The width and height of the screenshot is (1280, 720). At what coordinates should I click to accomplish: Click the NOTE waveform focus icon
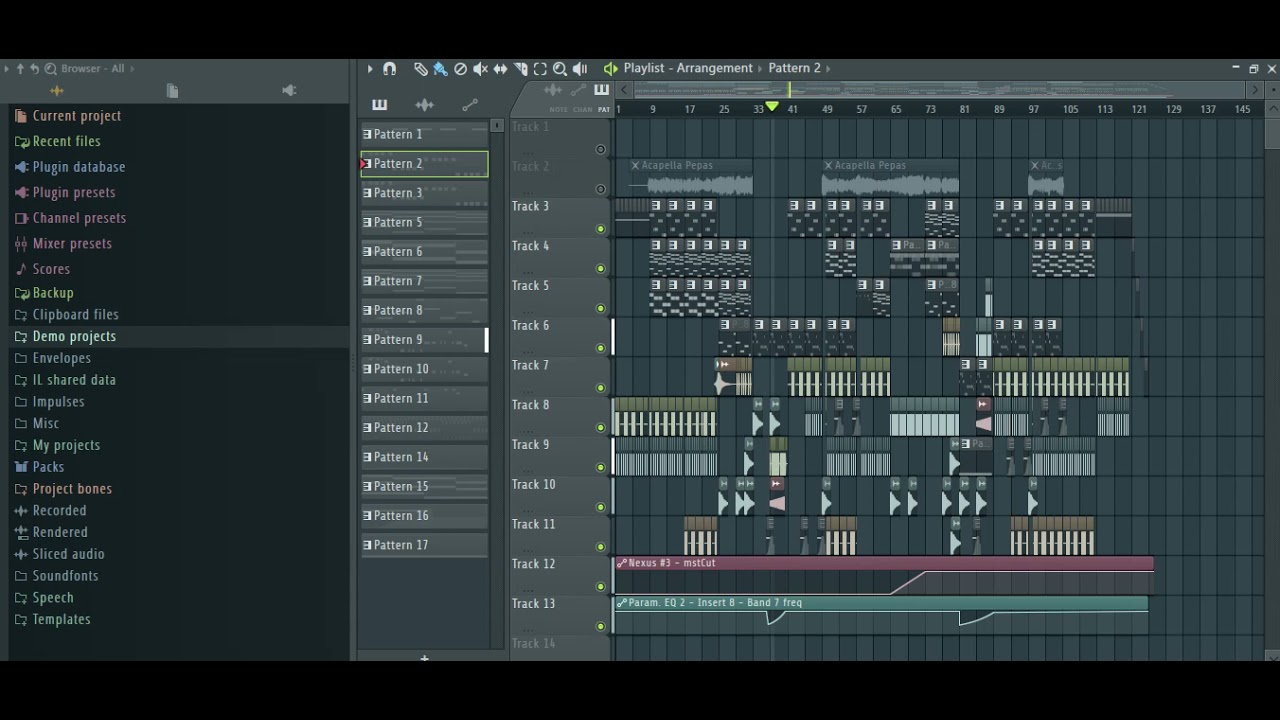tap(553, 91)
